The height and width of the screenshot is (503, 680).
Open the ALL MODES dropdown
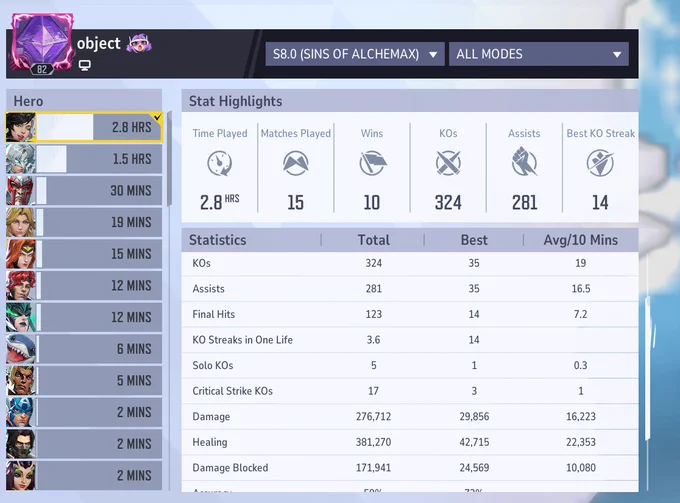pyautogui.click(x=539, y=54)
